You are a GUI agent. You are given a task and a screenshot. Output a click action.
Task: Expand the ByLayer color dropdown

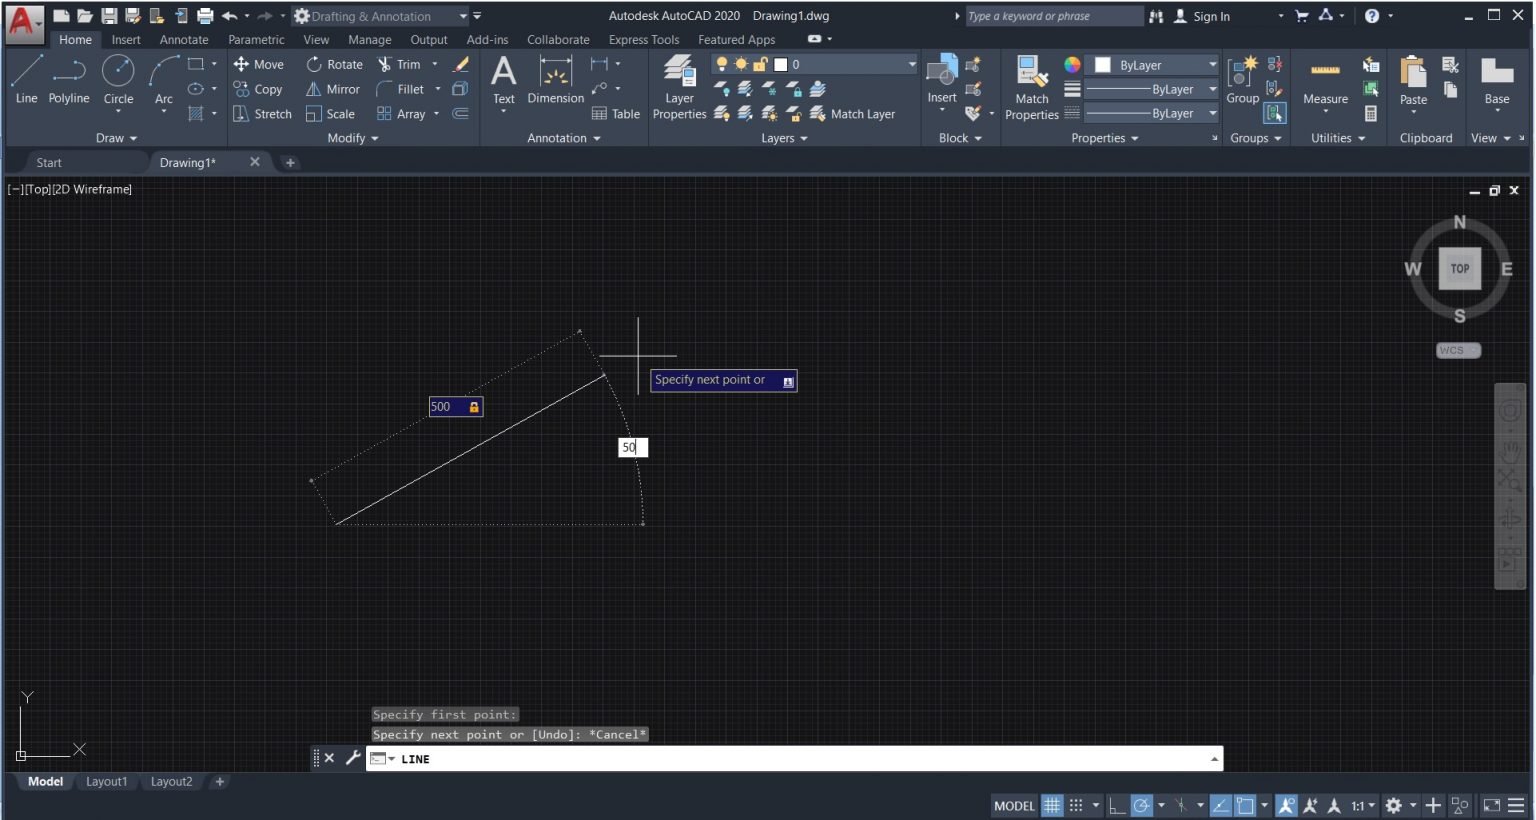[x=1211, y=64]
